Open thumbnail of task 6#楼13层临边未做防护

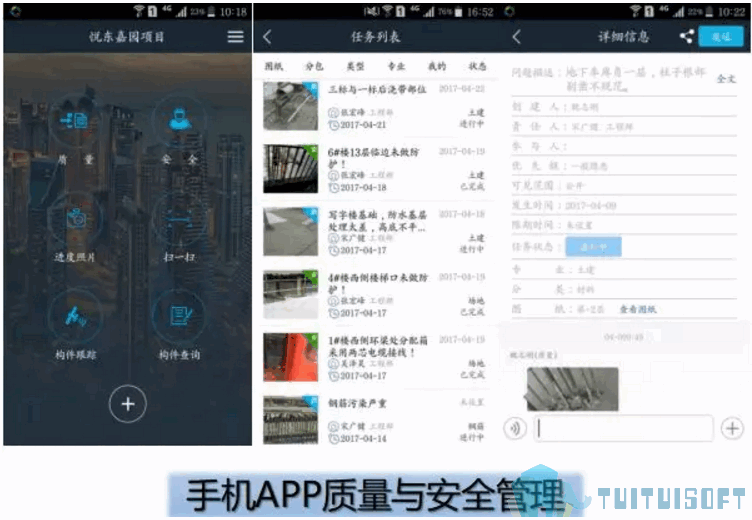tap(291, 169)
